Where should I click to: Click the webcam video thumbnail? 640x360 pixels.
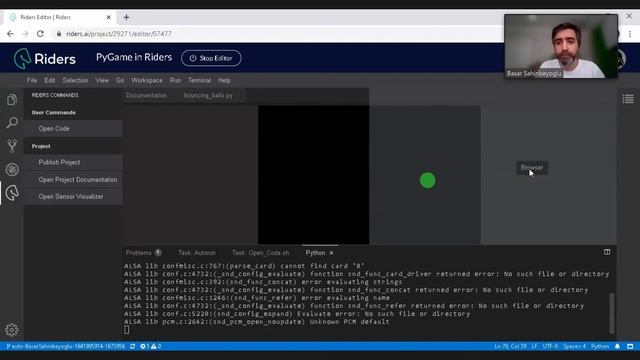coord(561,46)
